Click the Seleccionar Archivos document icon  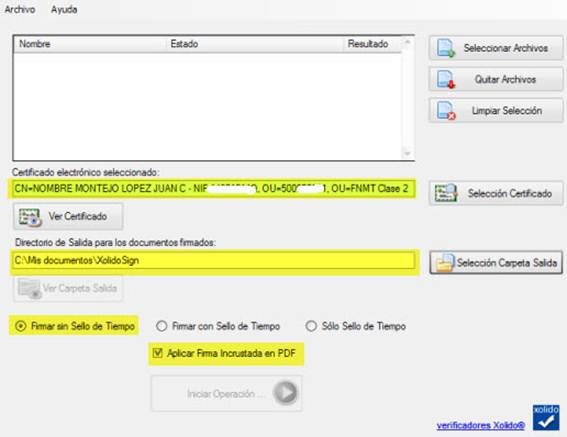(x=446, y=48)
